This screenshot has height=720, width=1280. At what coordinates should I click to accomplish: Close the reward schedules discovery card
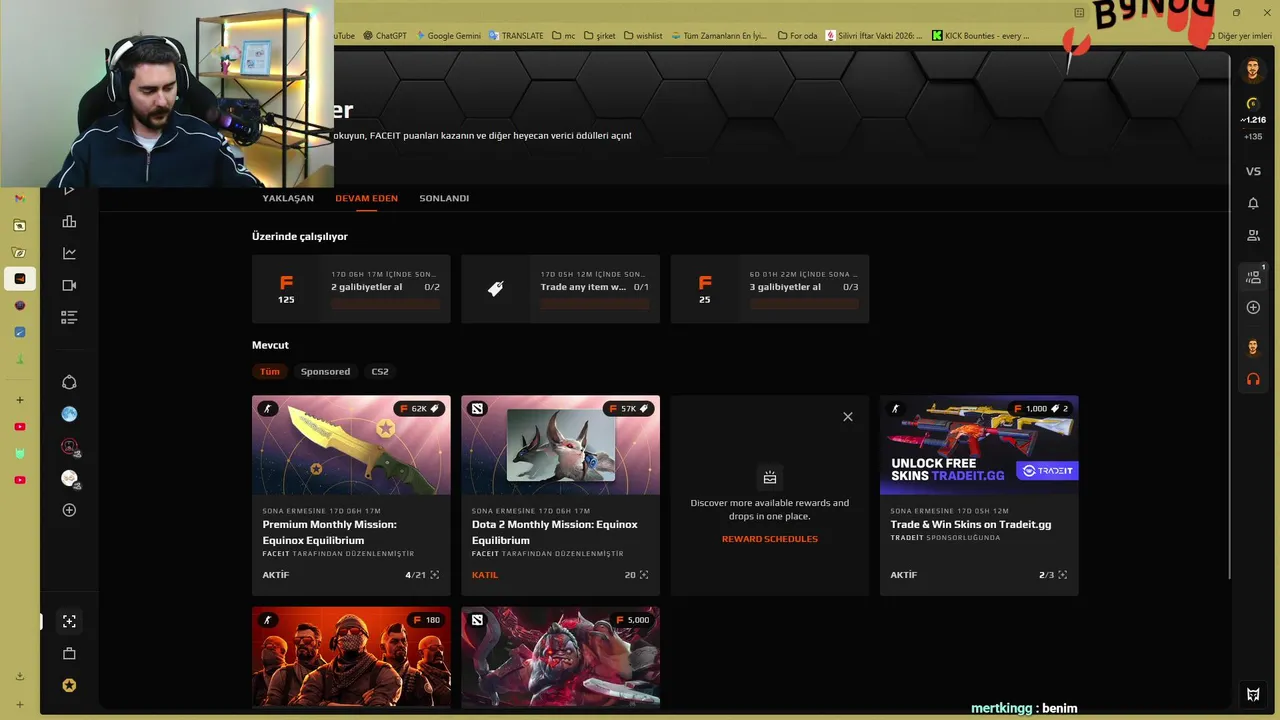(x=848, y=416)
